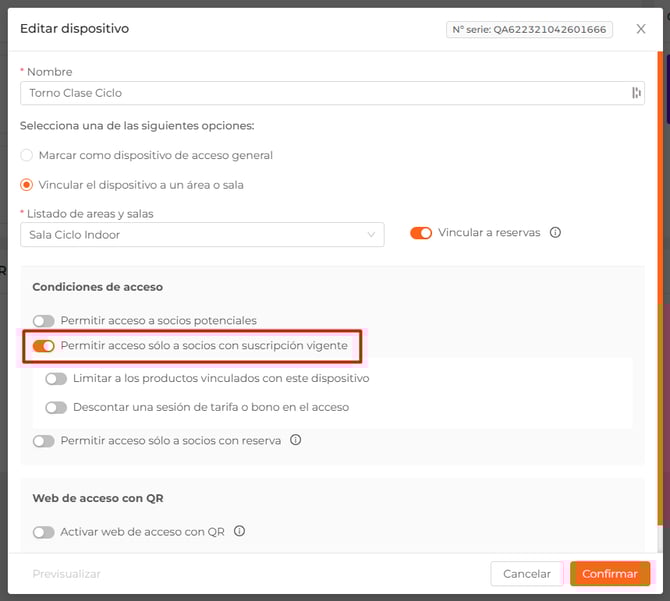Image resolution: width=670 pixels, height=601 pixels.
Task: Click info icon next to Vincular a reservas
Action: (556, 233)
